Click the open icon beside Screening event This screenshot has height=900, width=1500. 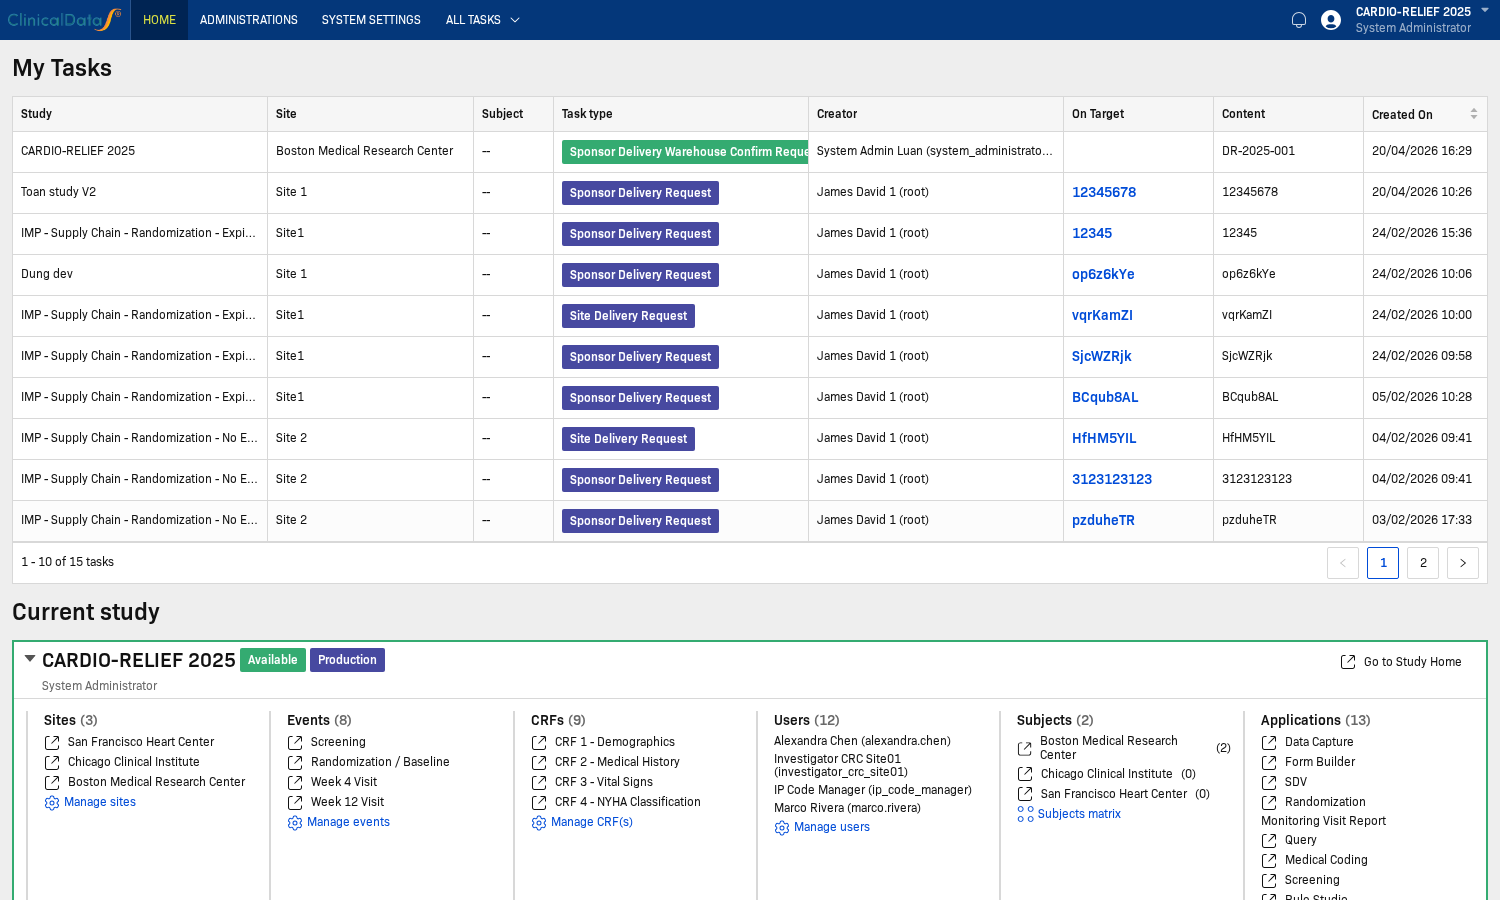[295, 742]
